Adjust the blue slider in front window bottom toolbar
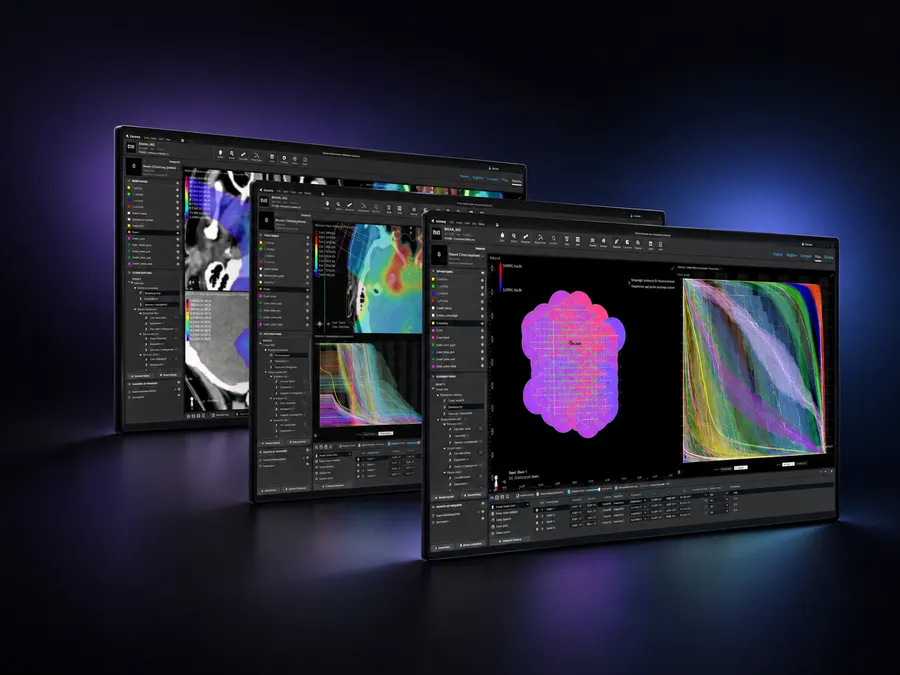The width and height of the screenshot is (900, 675). (593, 490)
